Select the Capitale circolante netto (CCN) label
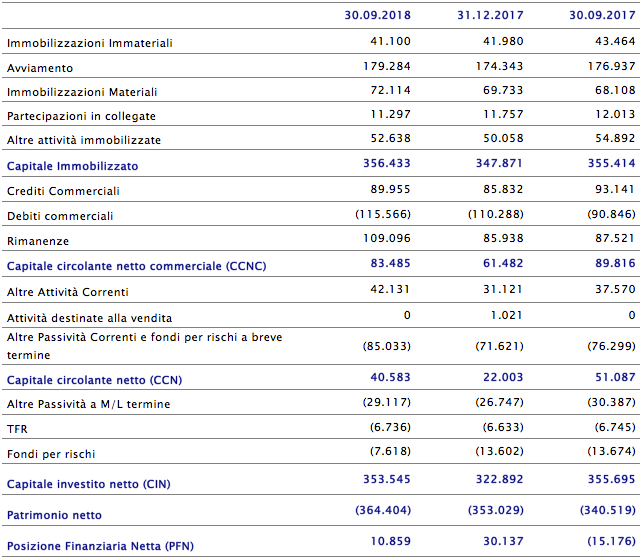The width and height of the screenshot is (643, 559). 94,380
